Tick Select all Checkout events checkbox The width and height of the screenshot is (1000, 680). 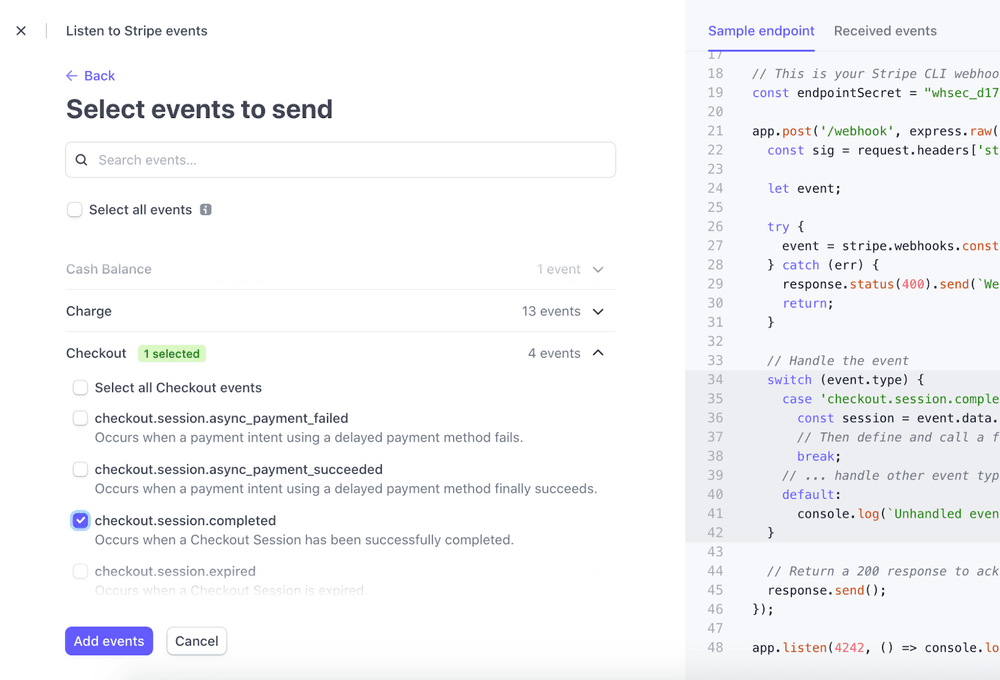[x=80, y=388]
